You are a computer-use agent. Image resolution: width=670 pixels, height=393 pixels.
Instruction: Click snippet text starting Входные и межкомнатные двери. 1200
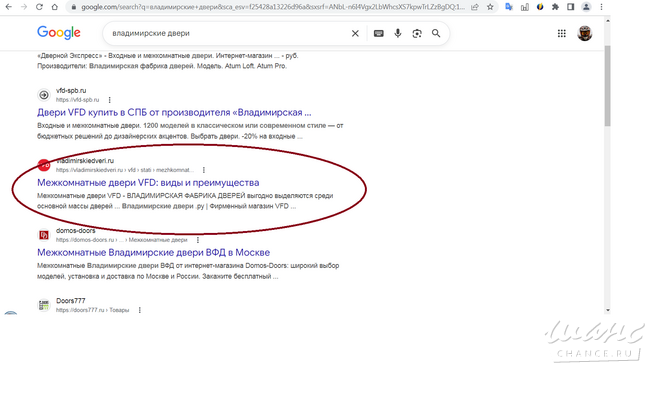[x=190, y=131]
